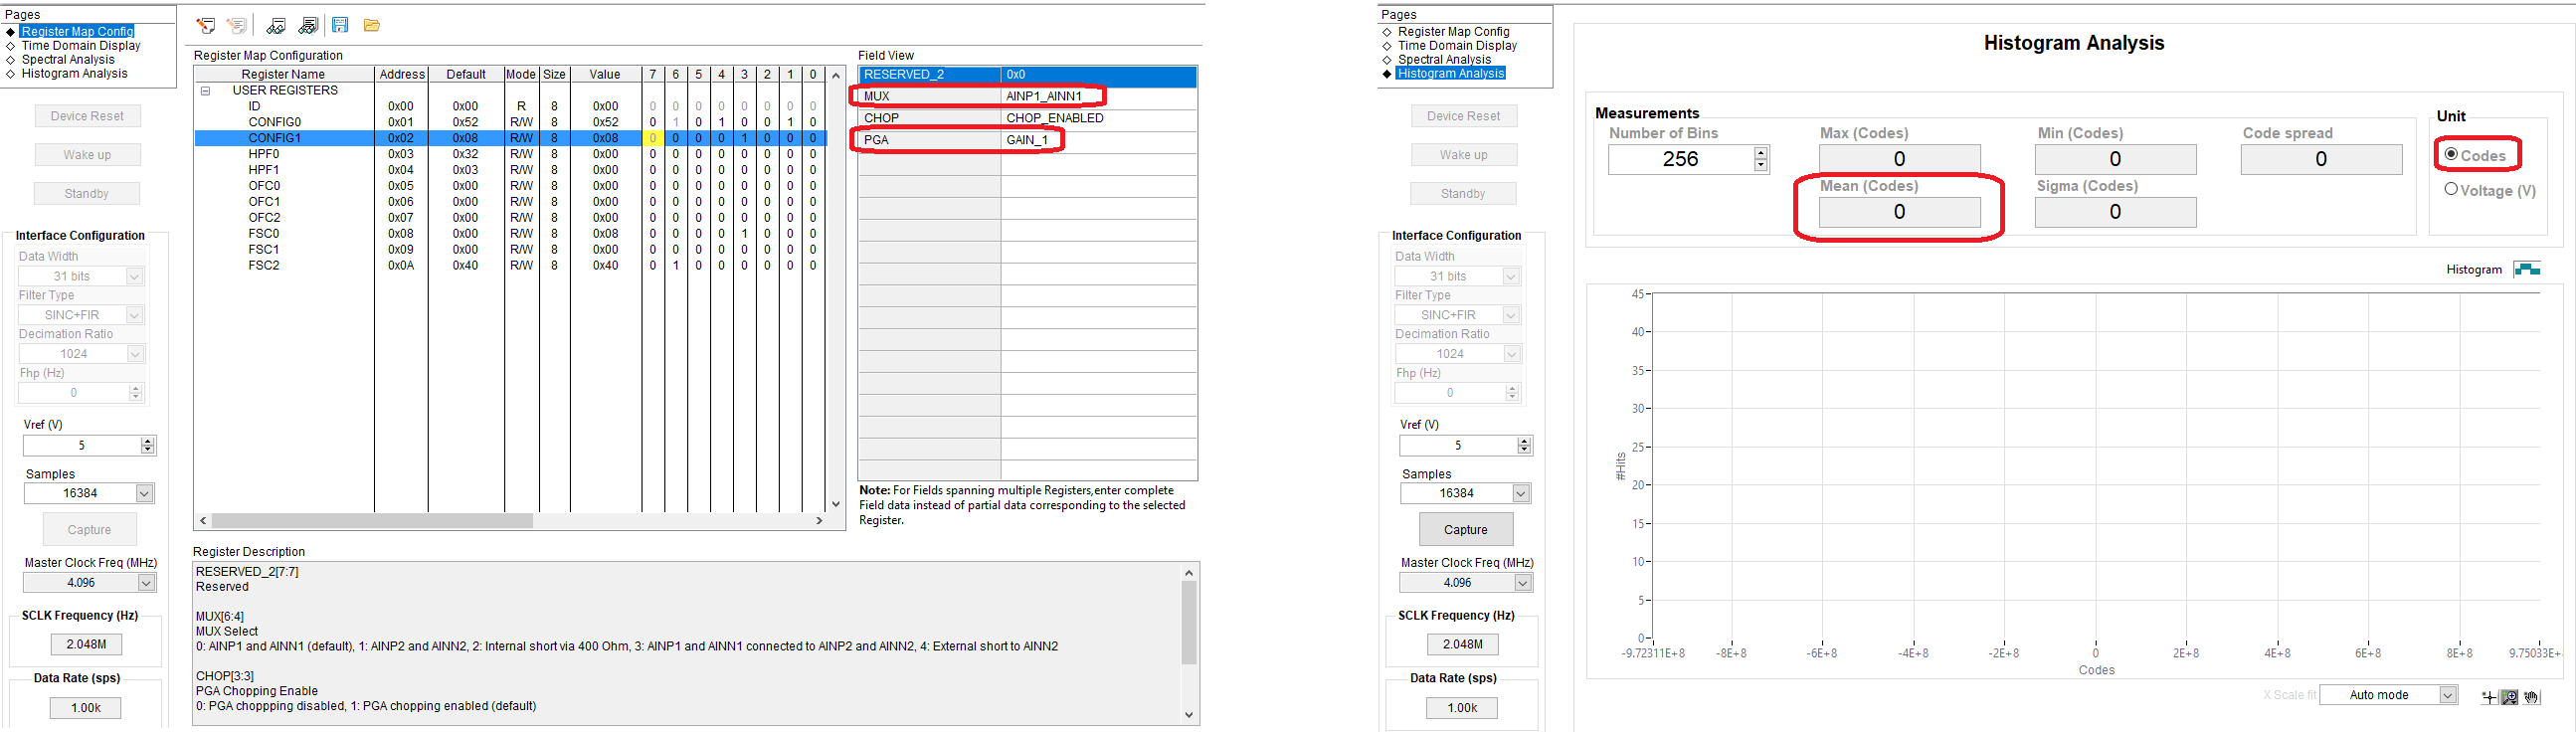Select the graph zoom magnifier tool

point(2509,697)
